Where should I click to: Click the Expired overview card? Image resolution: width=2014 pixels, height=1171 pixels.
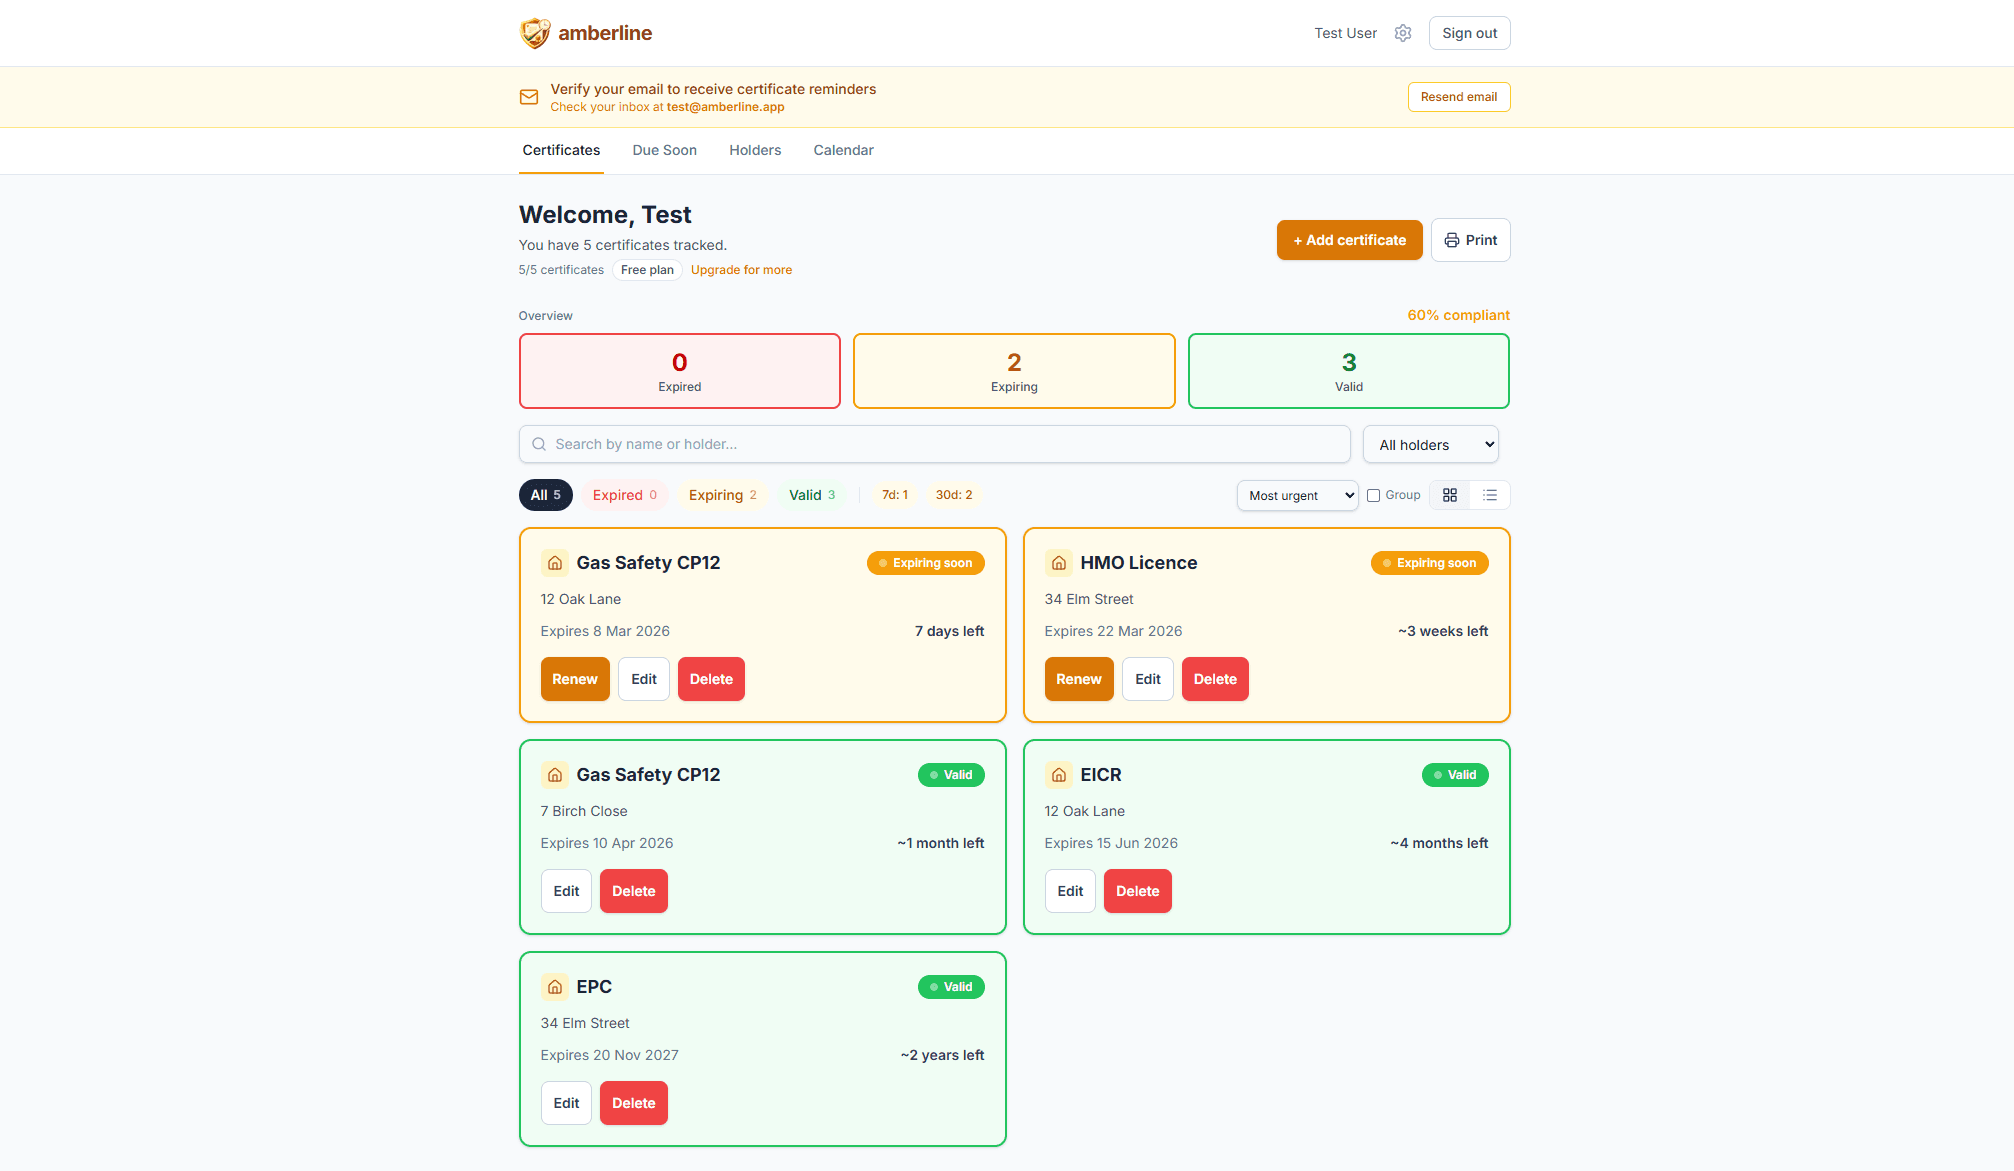click(679, 371)
